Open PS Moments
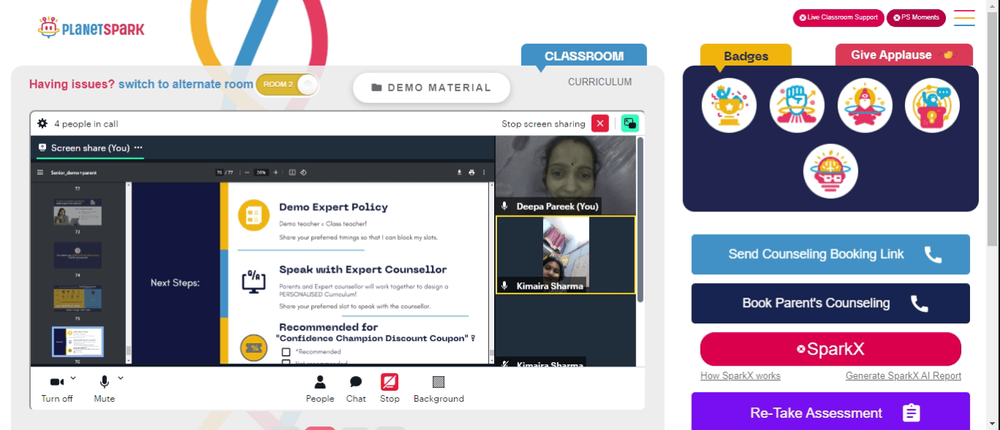The width and height of the screenshot is (1000, 430). (916, 18)
